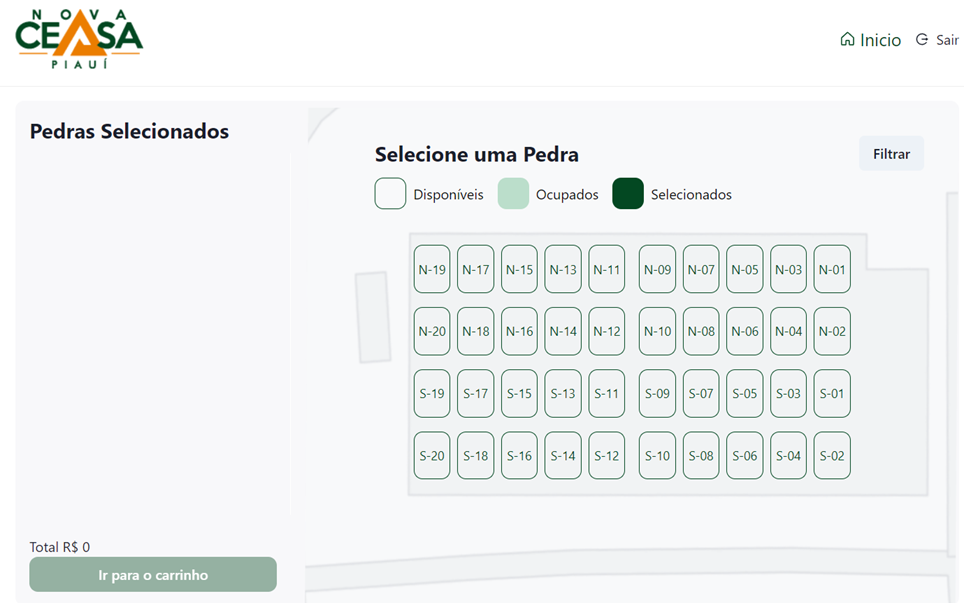
Task: Pick stall S-16 on the map
Action: (x=519, y=456)
